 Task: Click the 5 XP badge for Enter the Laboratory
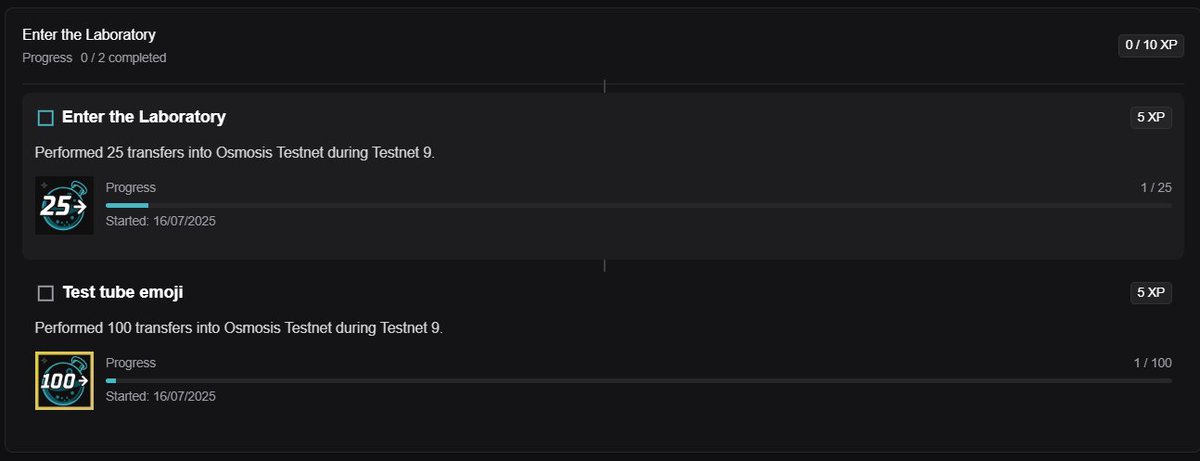(1151, 117)
